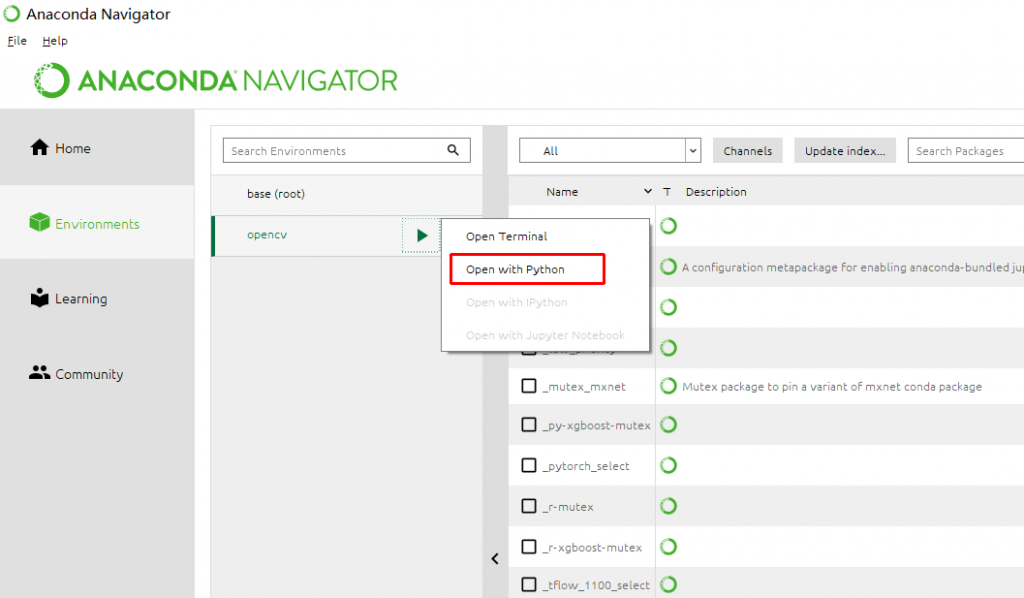Click the Home icon in sidebar

click(x=40, y=148)
